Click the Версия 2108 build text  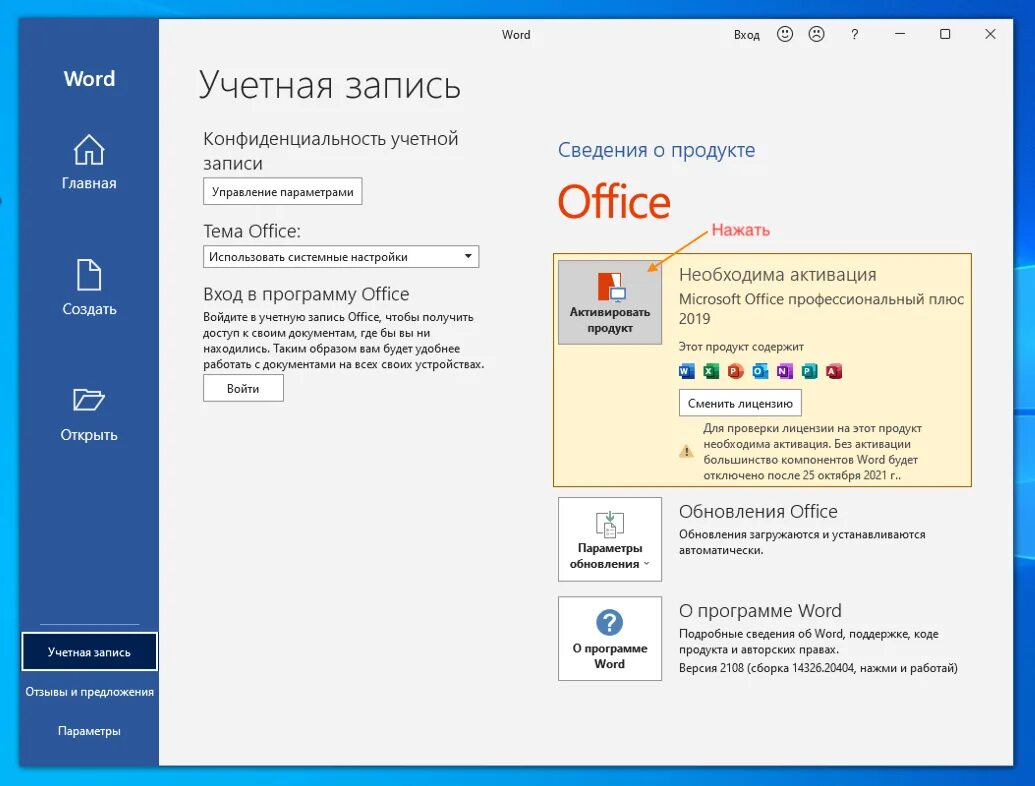[818, 668]
